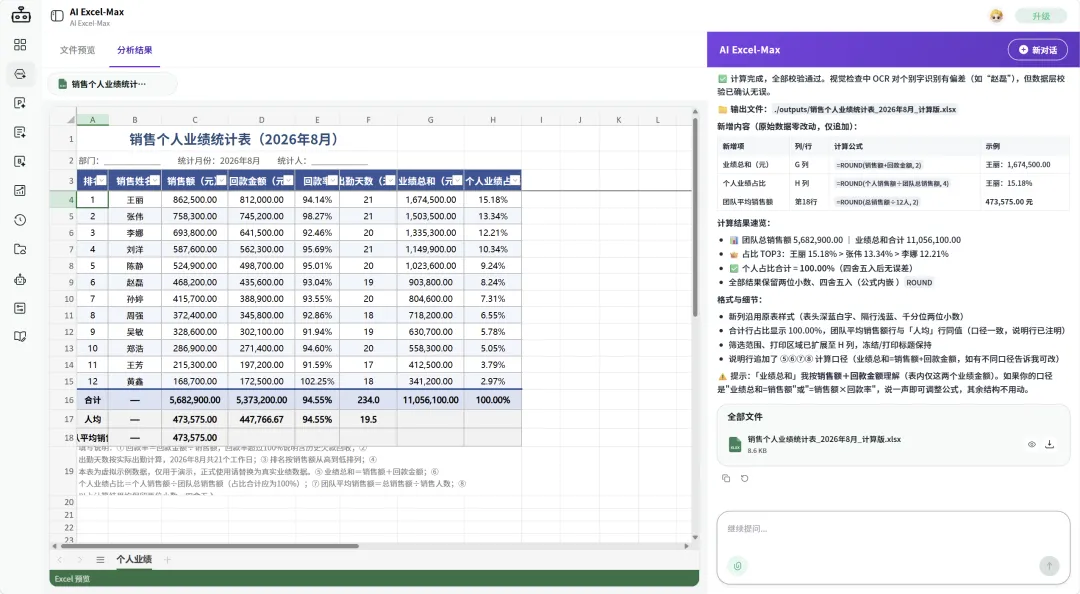Preview the output file with eye icon
Screen dimensions: 1080x594
pos(1032,444)
